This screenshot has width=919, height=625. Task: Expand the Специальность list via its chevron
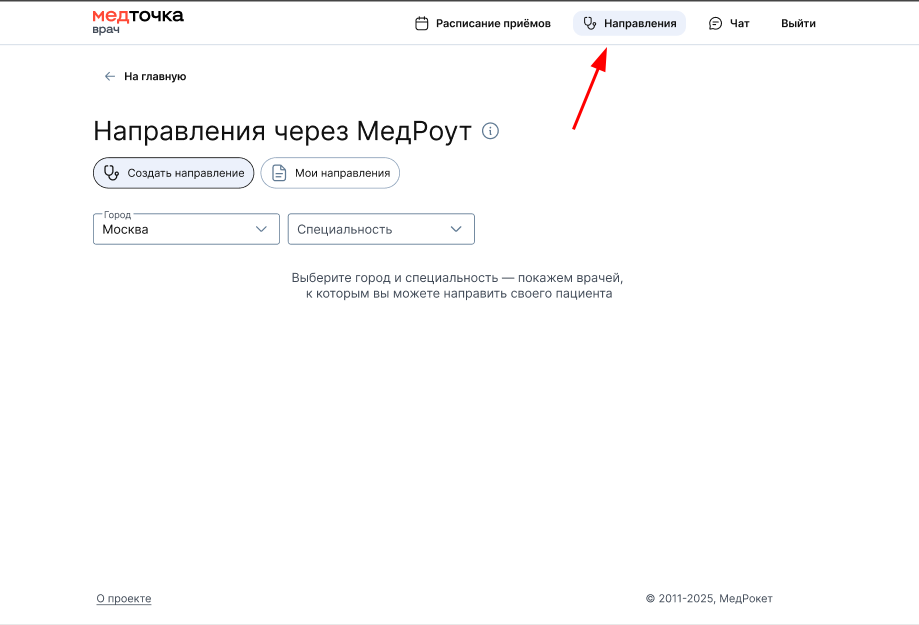click(457, 229)
